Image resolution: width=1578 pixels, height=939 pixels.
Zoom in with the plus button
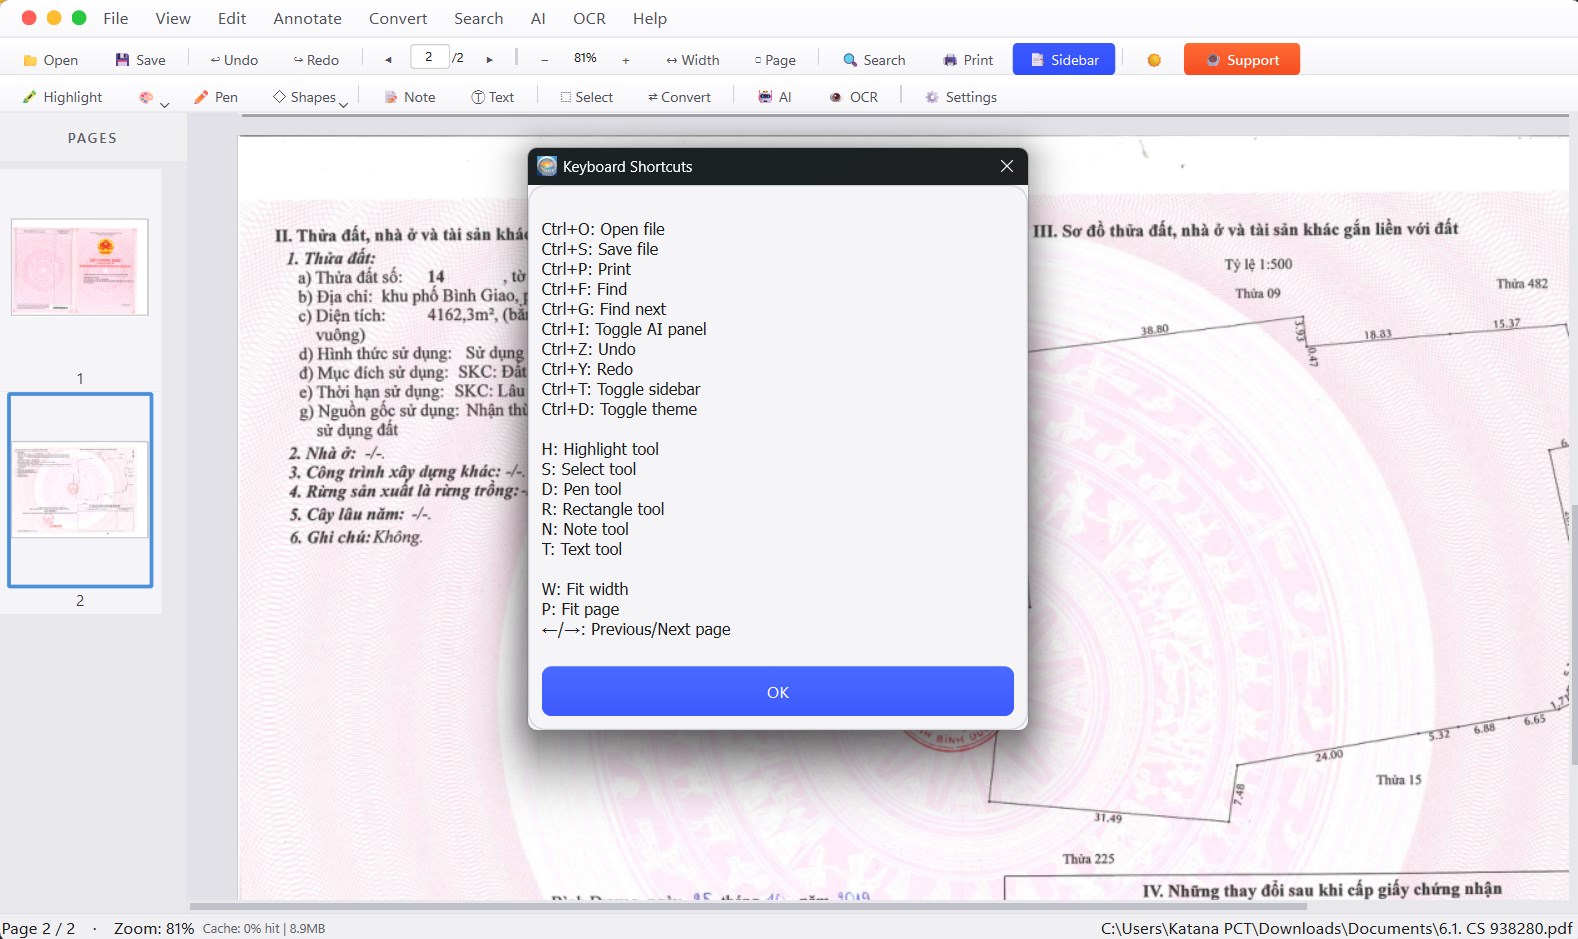pyautogui.click(x=626, y=60)
